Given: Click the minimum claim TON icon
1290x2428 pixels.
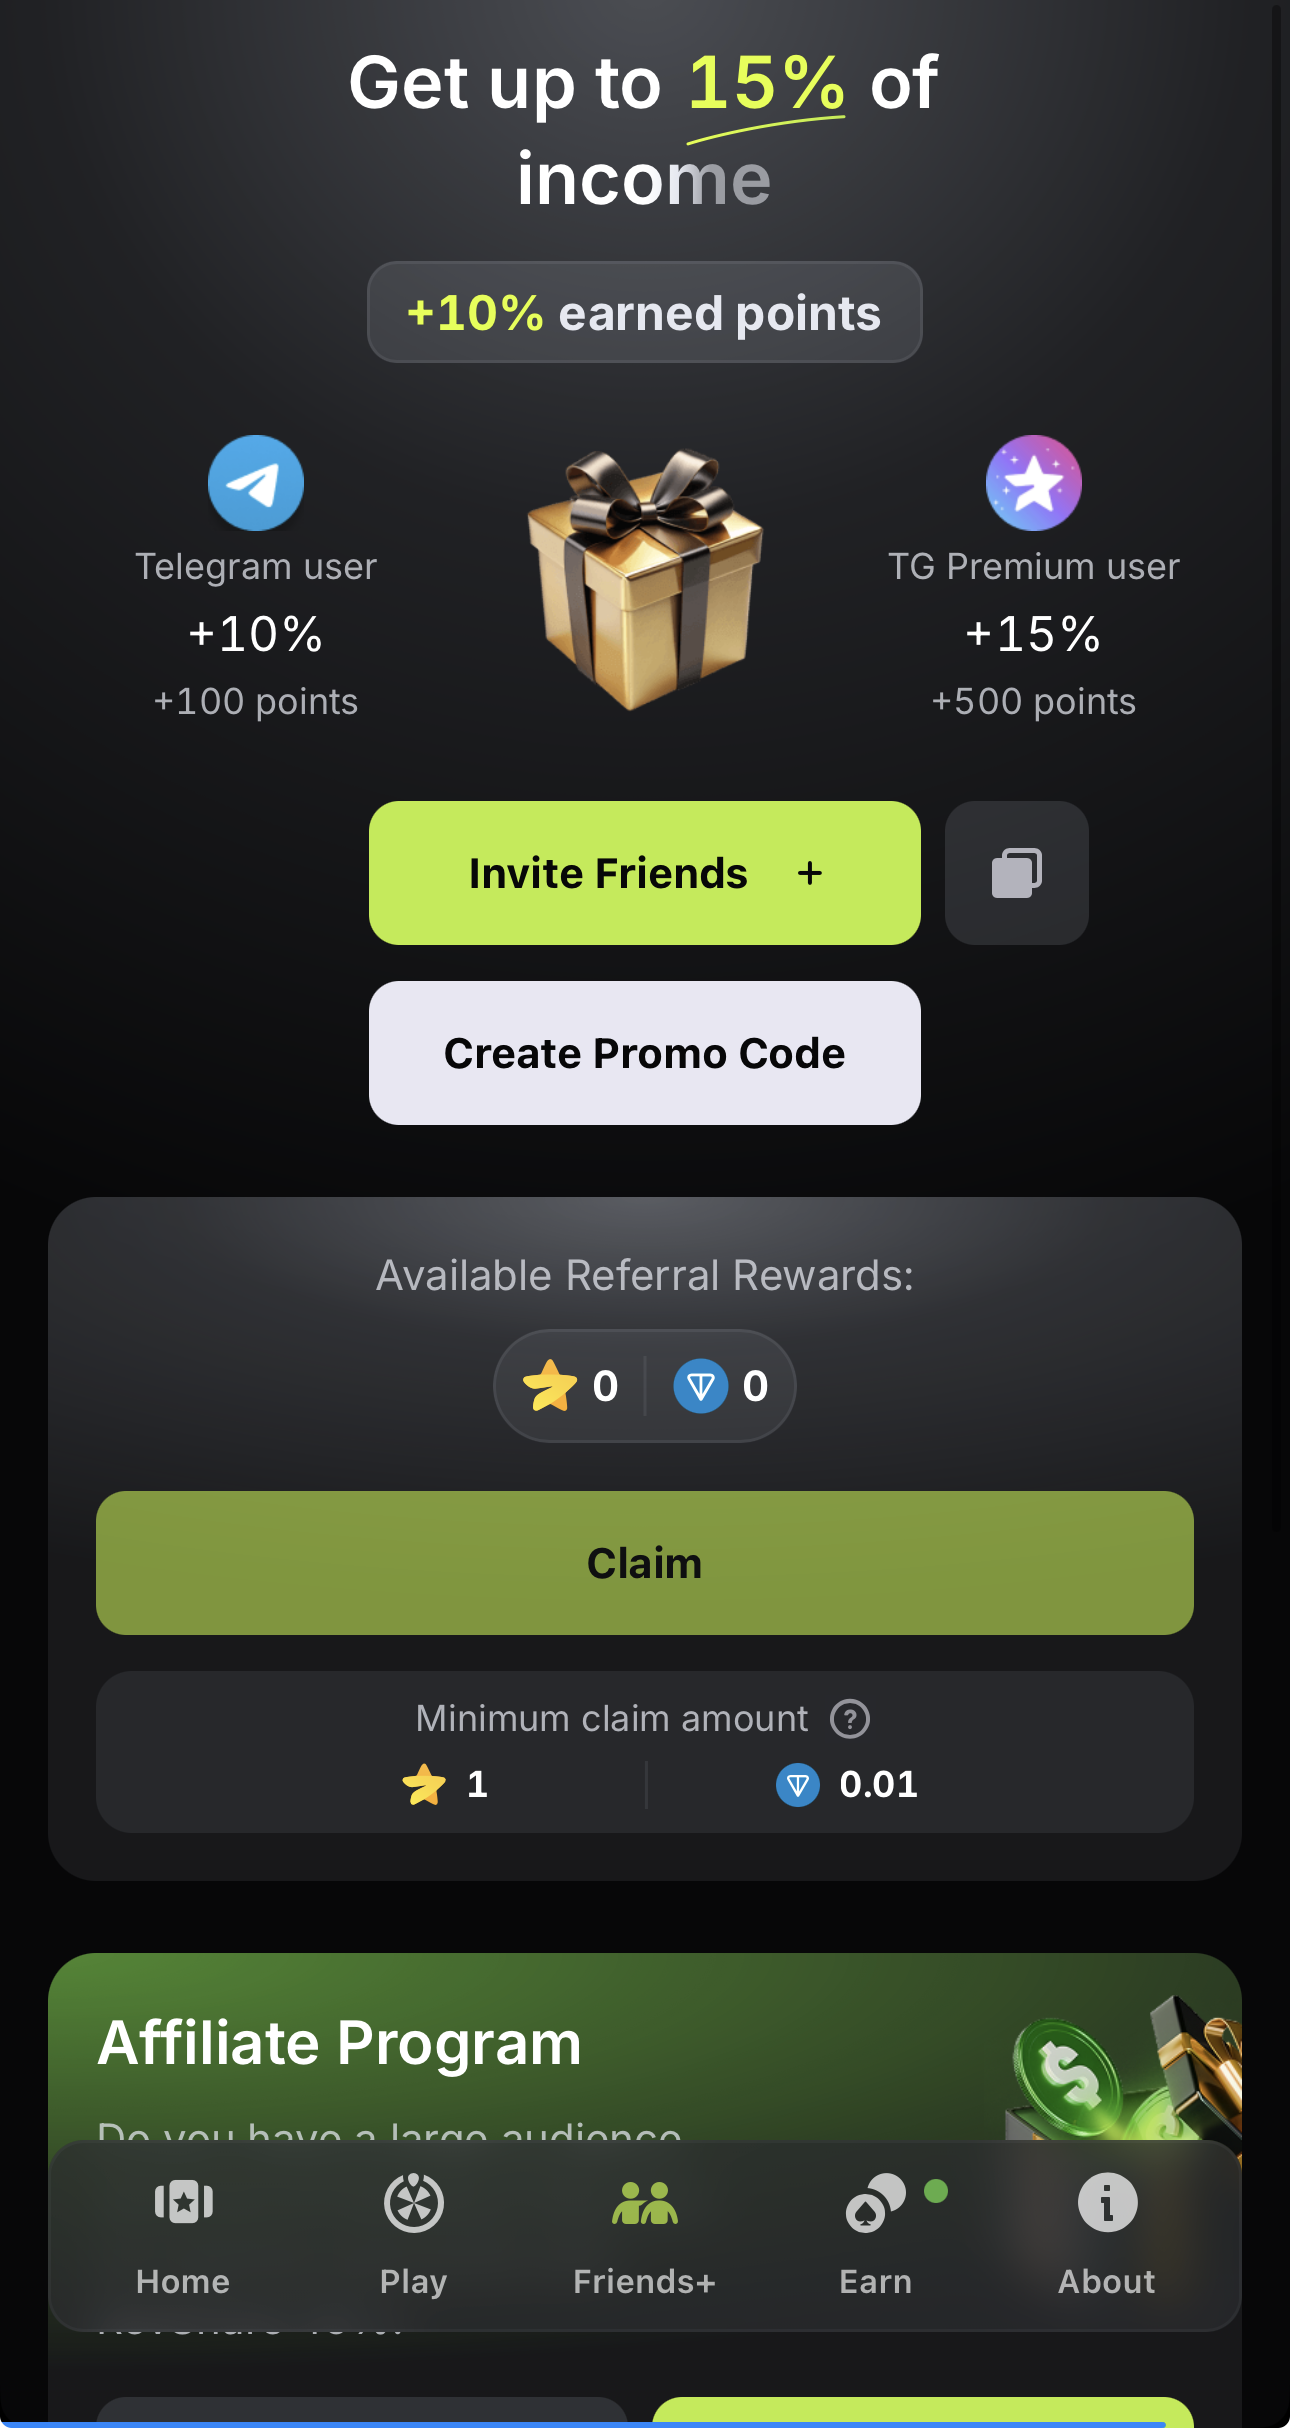Looking at the screenshot, I should pos(798,1785).
